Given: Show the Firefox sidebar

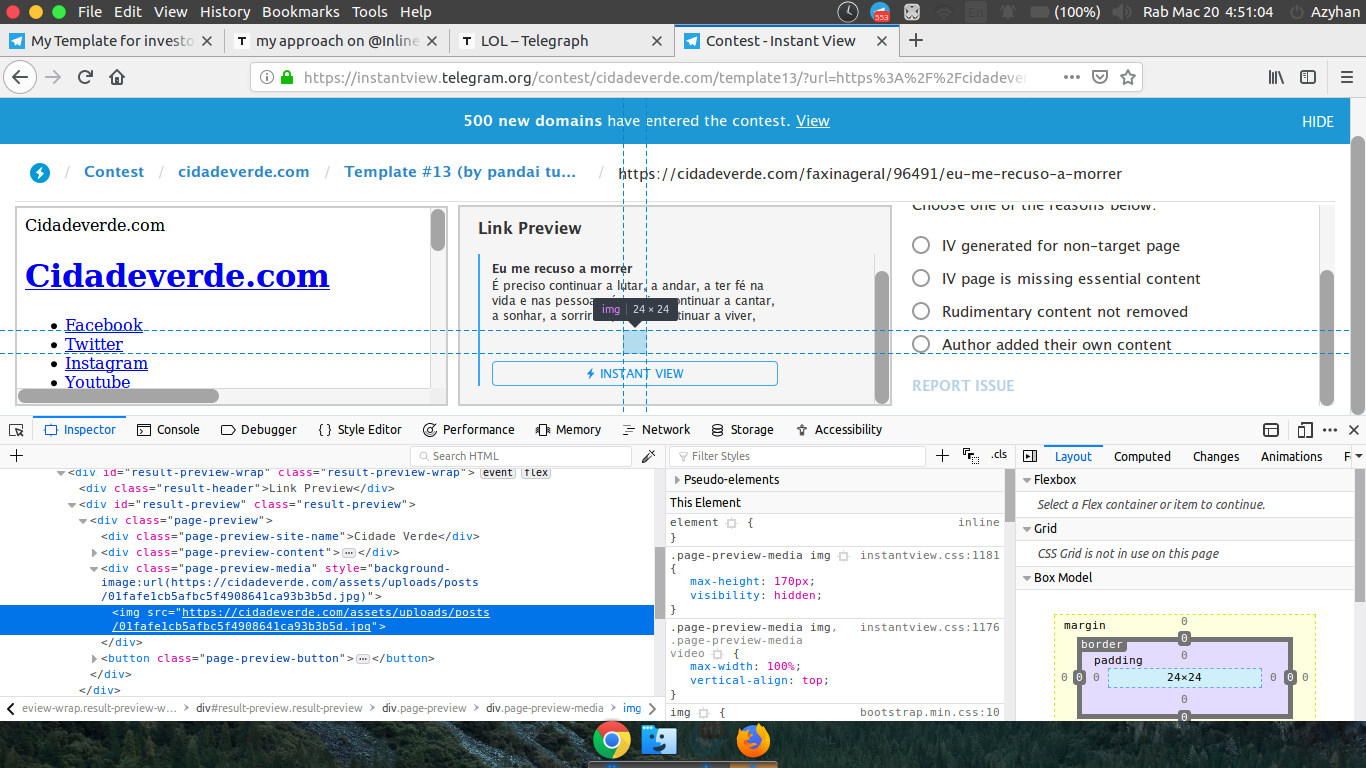Looking at the screenshot, I should pos(1307,77).
